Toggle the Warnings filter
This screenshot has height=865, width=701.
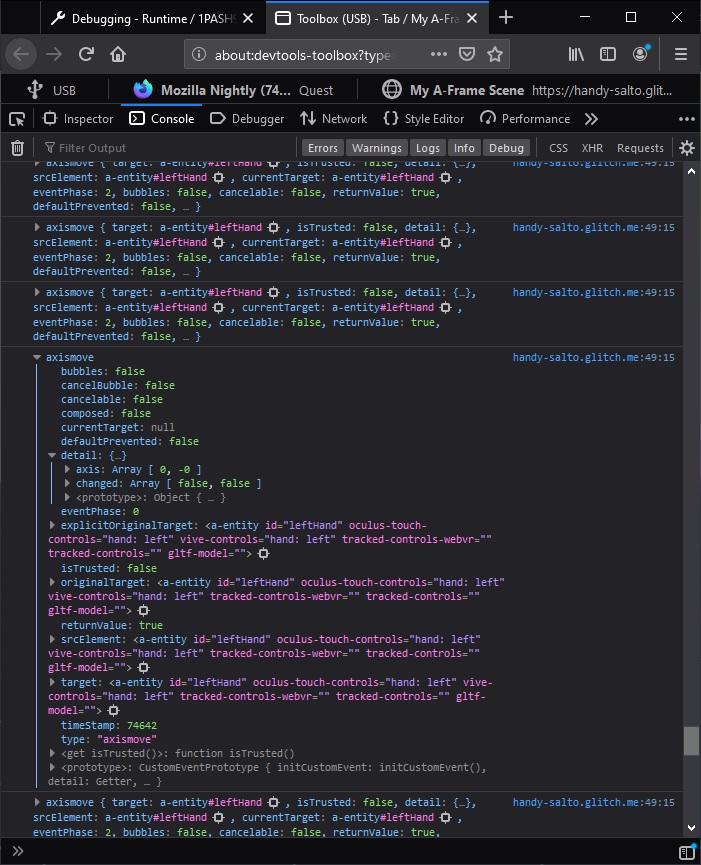377,148
